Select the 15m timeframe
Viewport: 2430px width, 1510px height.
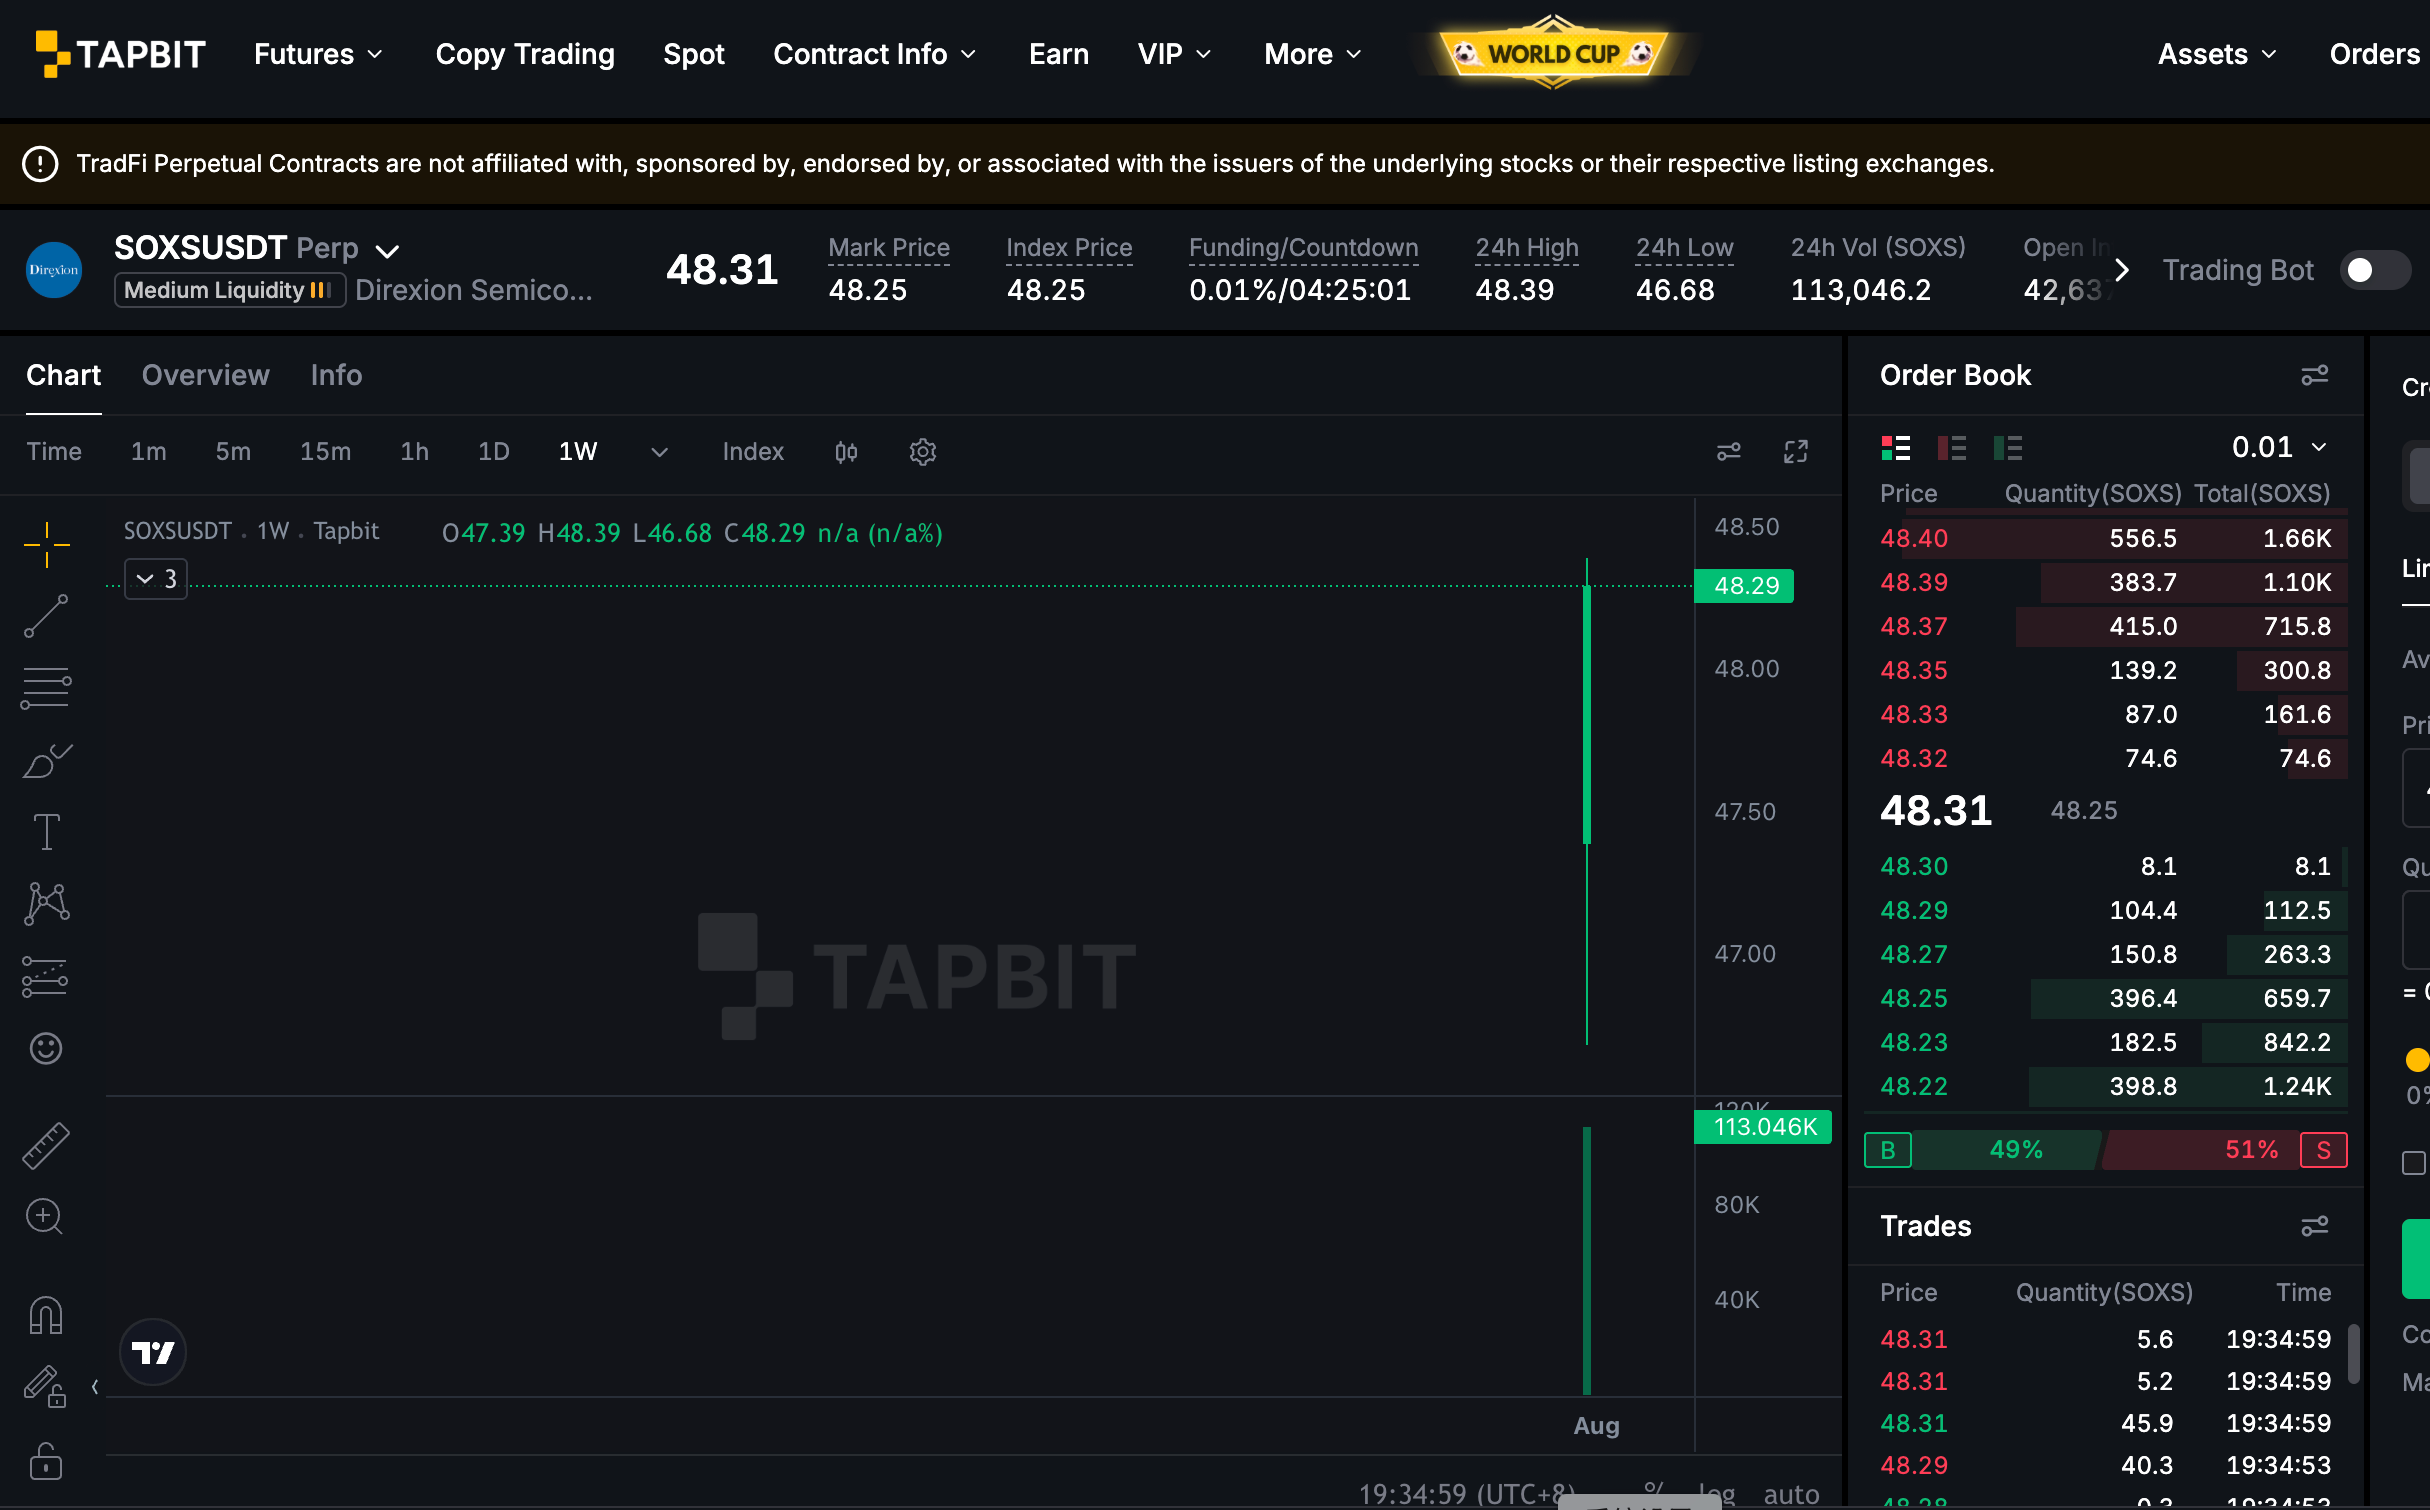click(x=325, y=452)
